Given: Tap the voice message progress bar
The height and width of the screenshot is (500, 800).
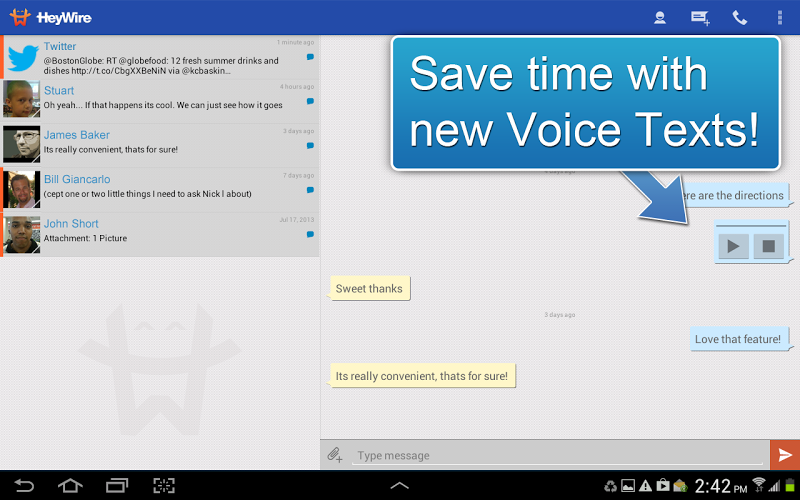Looking at the screenshot, I should (751, 226).
